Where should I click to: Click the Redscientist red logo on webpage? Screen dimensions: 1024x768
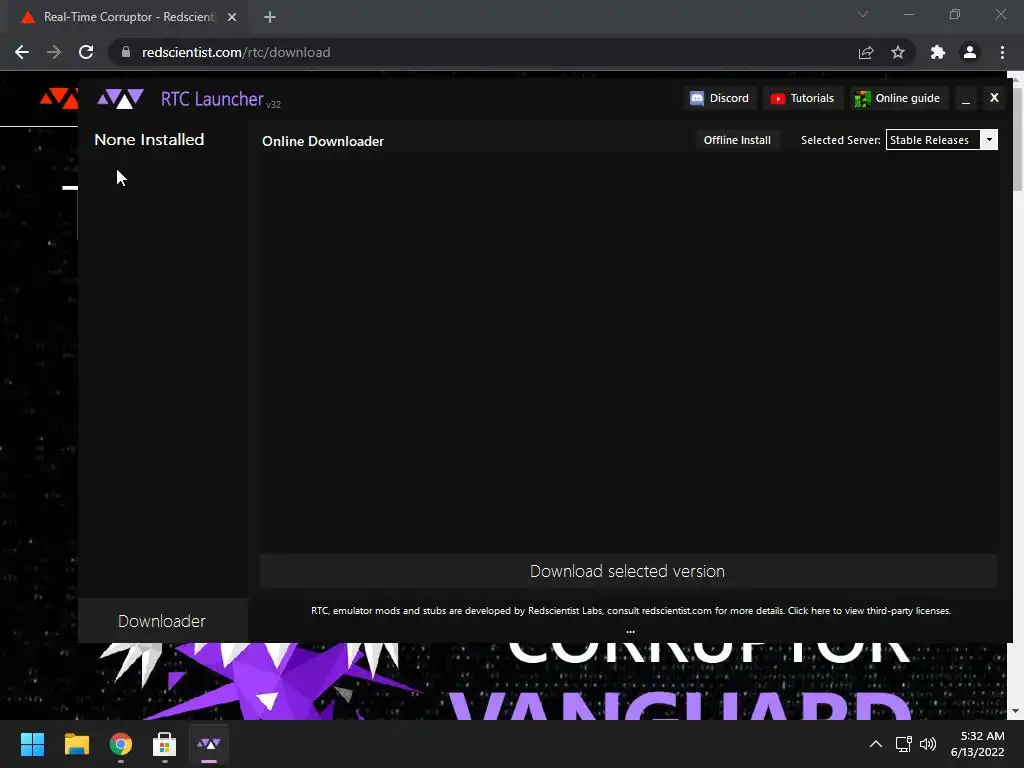59,99
